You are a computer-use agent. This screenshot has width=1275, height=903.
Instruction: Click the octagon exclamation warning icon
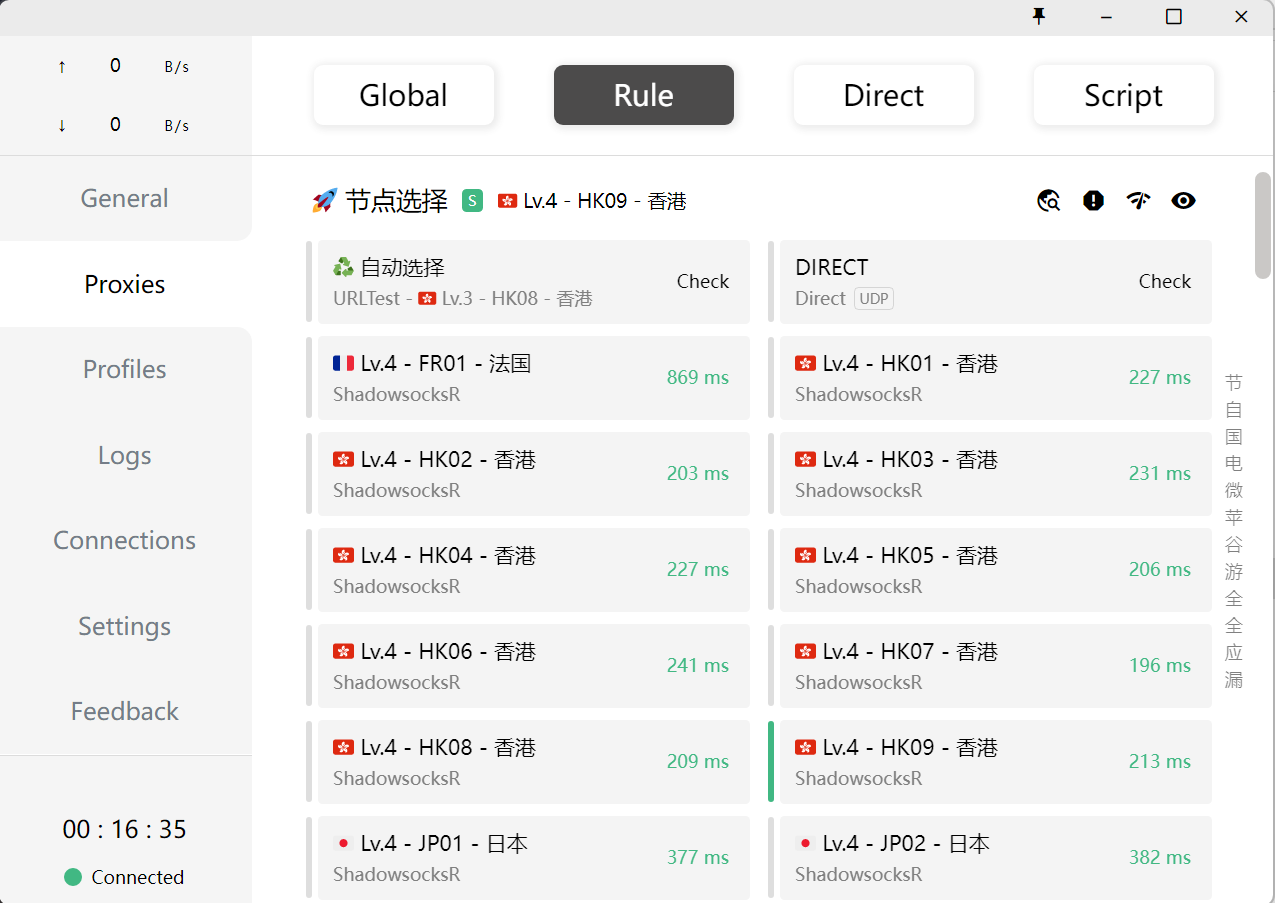coord(1093,201)
